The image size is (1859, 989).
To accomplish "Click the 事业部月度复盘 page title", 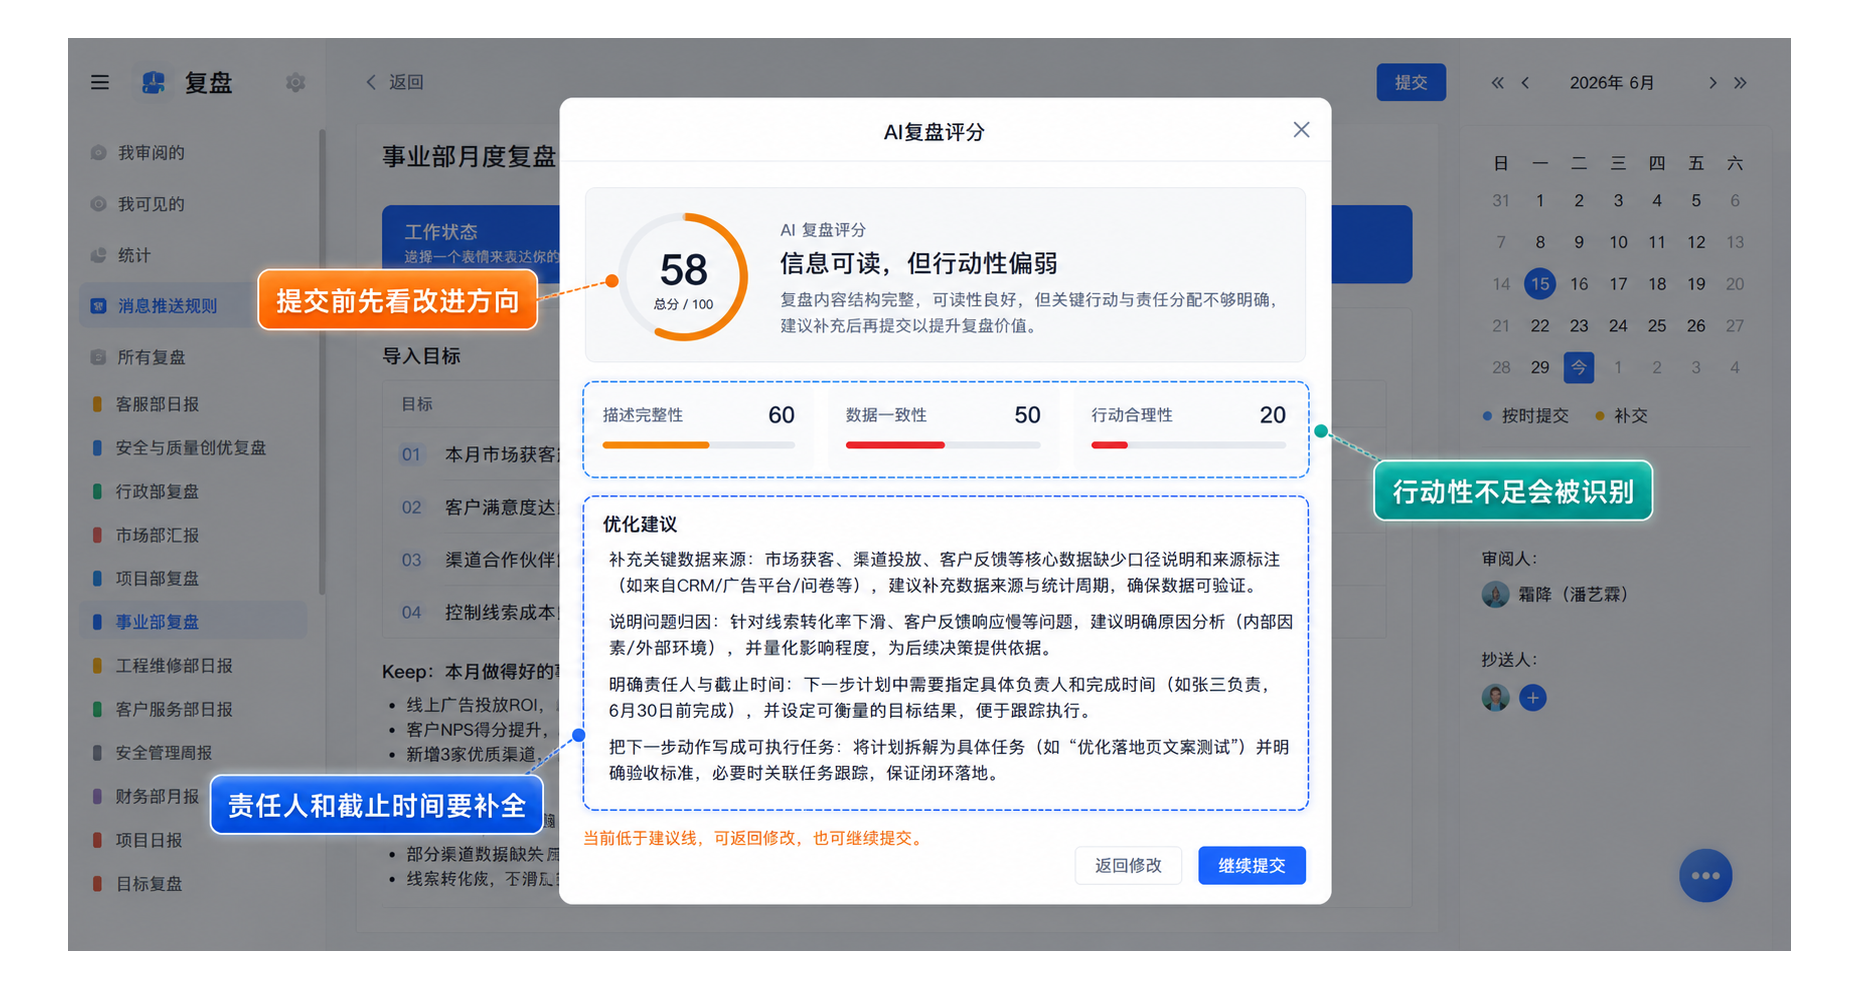I will pyautogui.click(x=469, y=157).
